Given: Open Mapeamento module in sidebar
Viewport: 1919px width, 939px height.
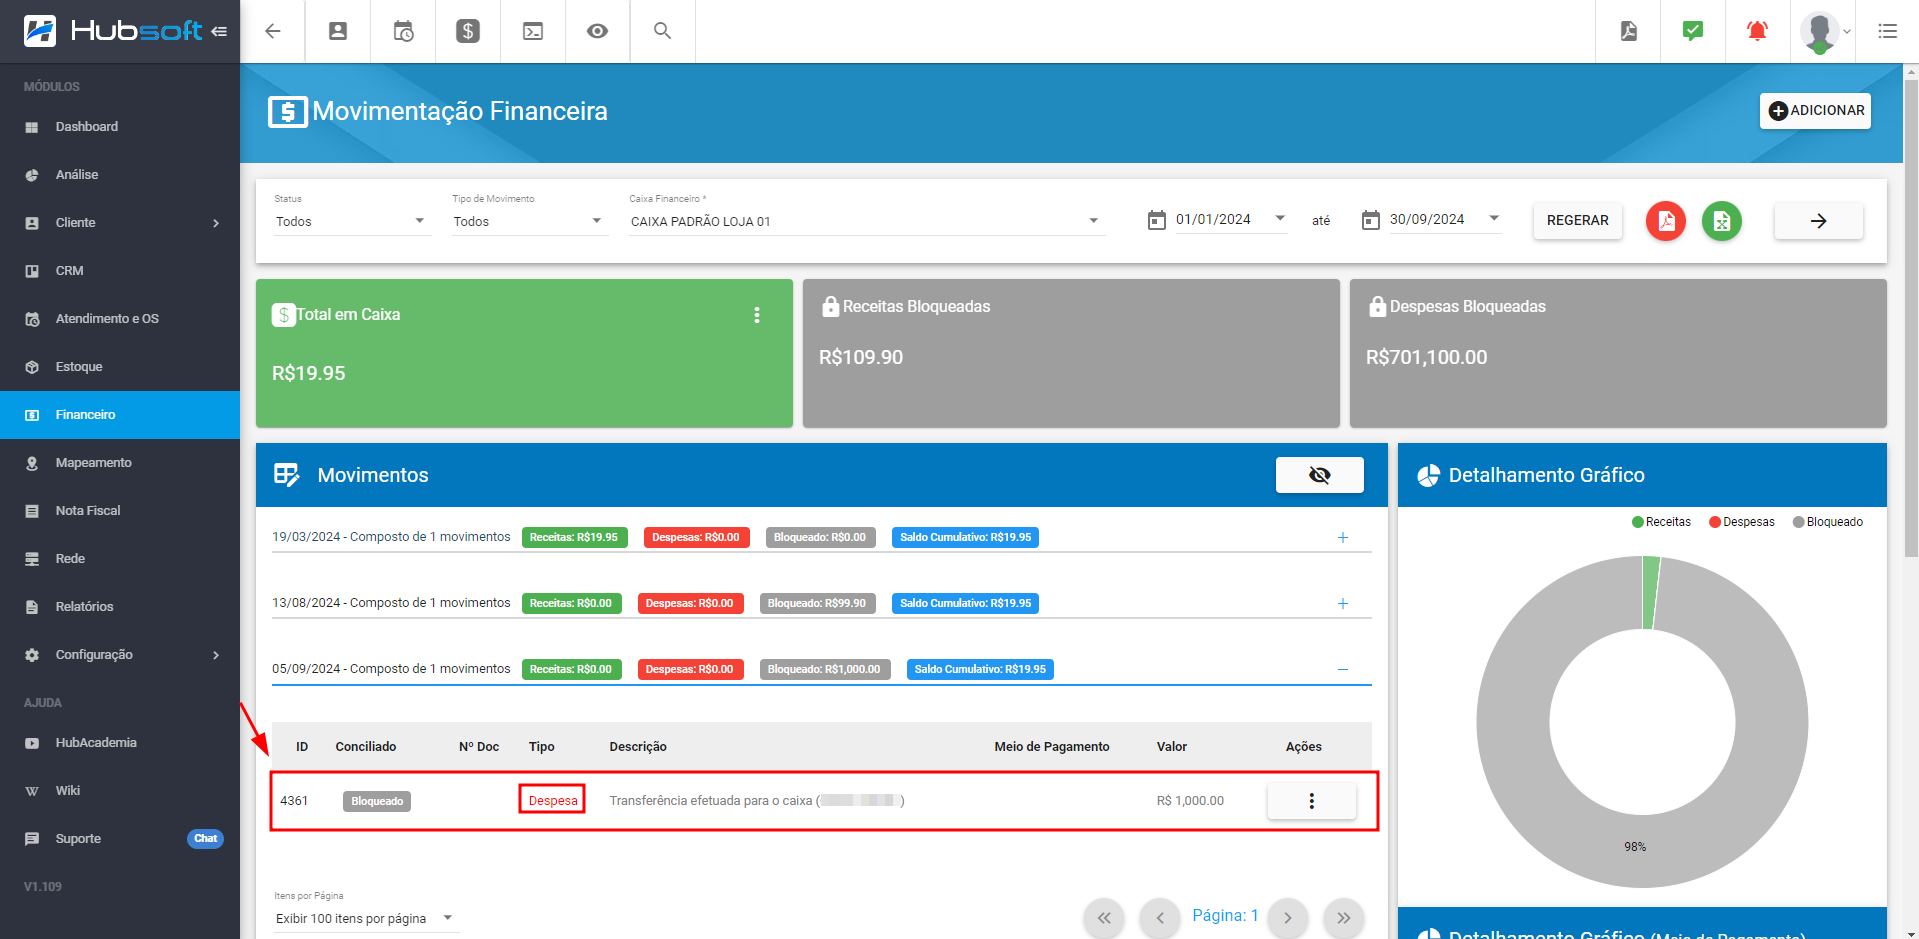Looking at the screenshot, I should tap(120, 463).
